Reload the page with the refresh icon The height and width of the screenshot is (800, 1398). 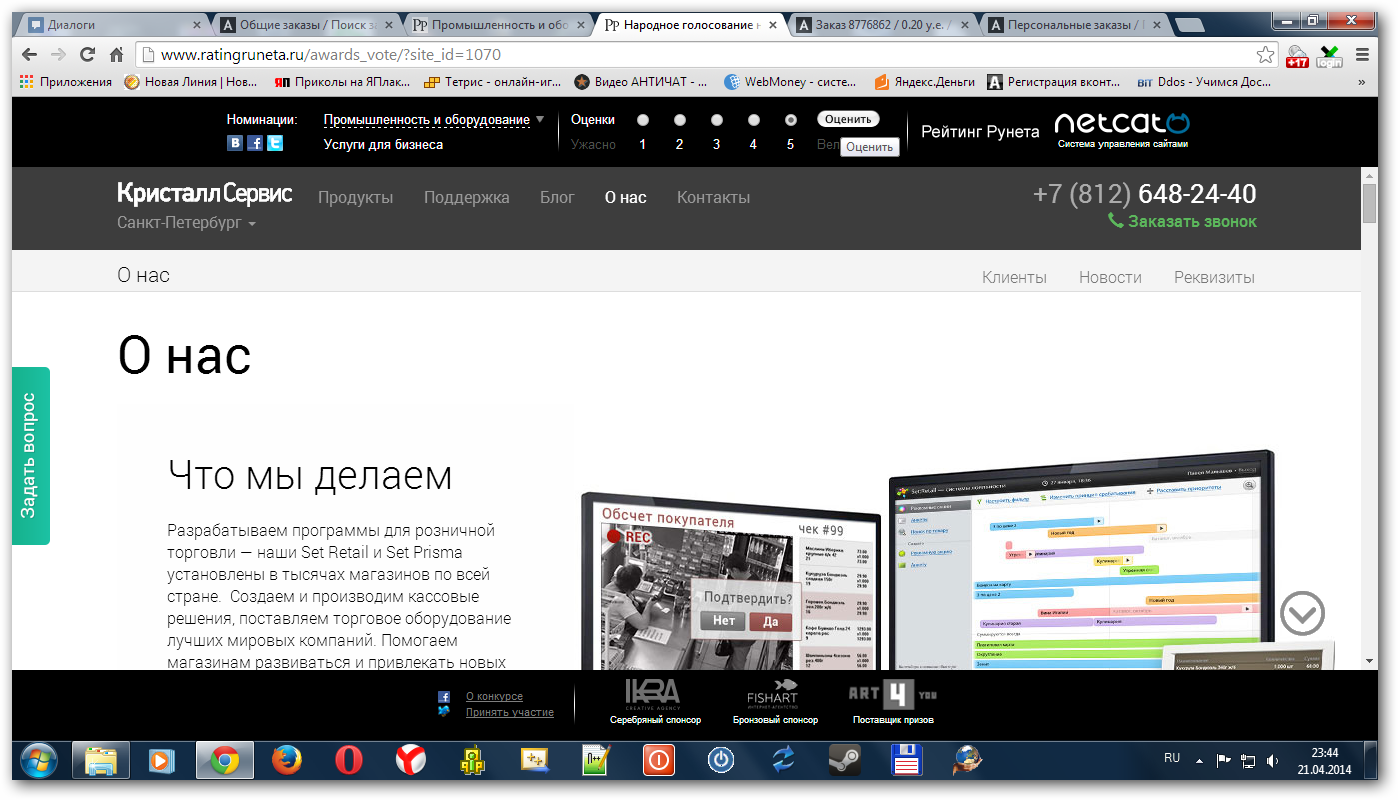tap(88, 55)
